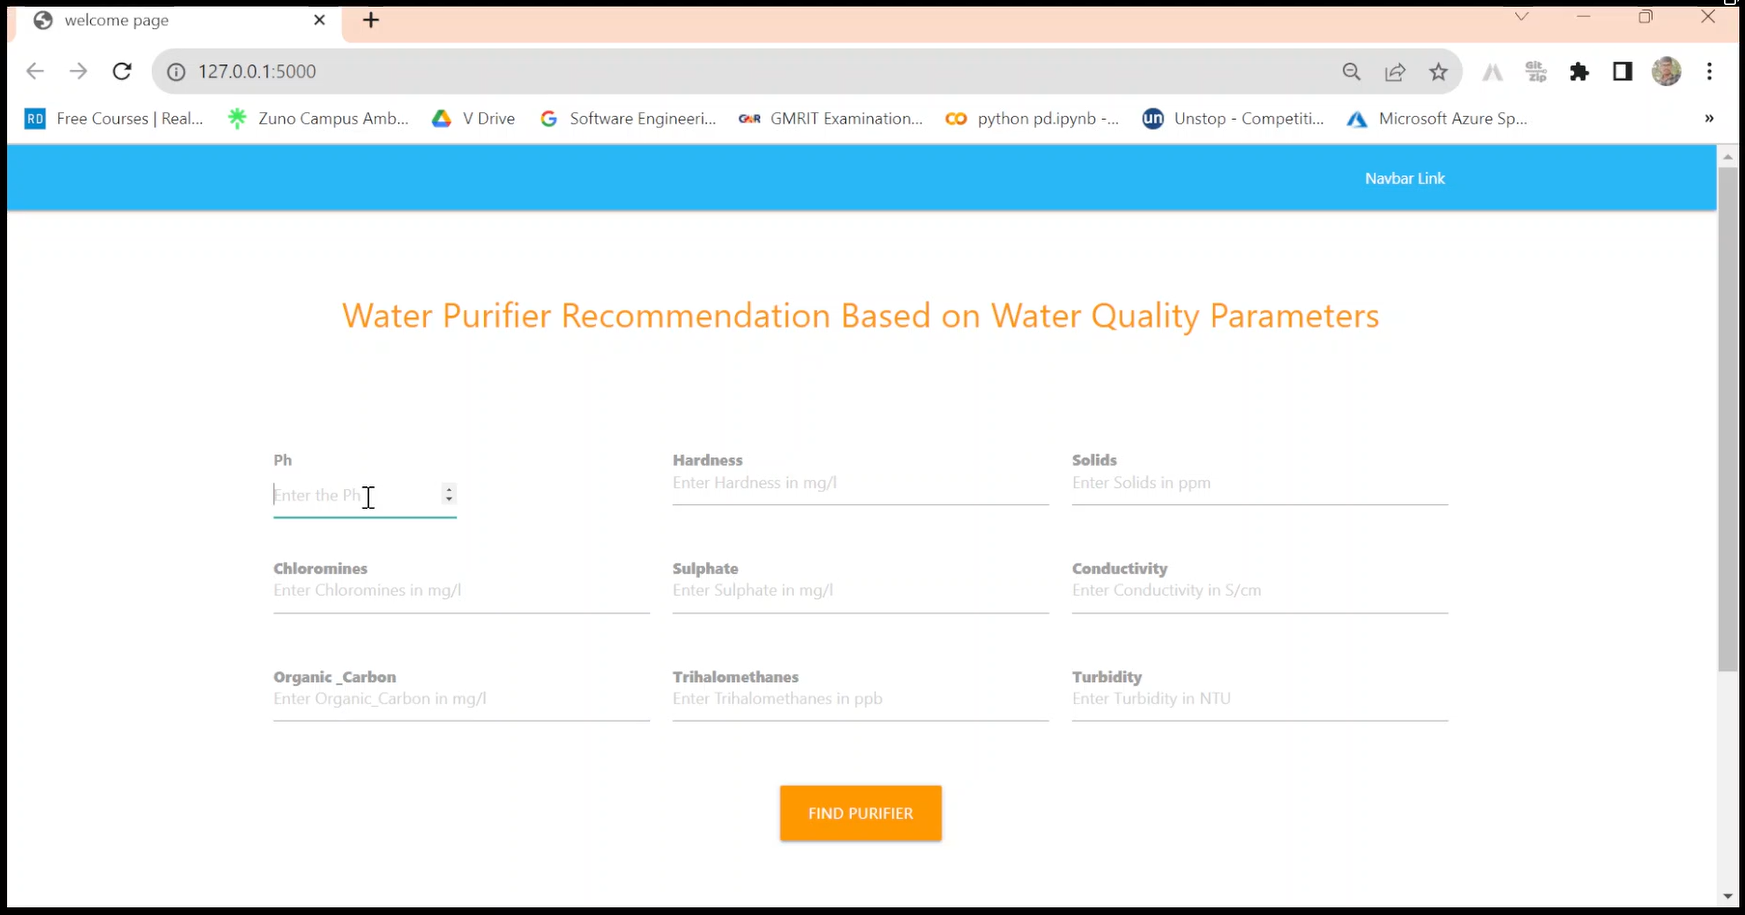The width and height of the screenshot is (1745, 915).
Task: Increment the Ph stepper arrows
Action: [449, 490]
